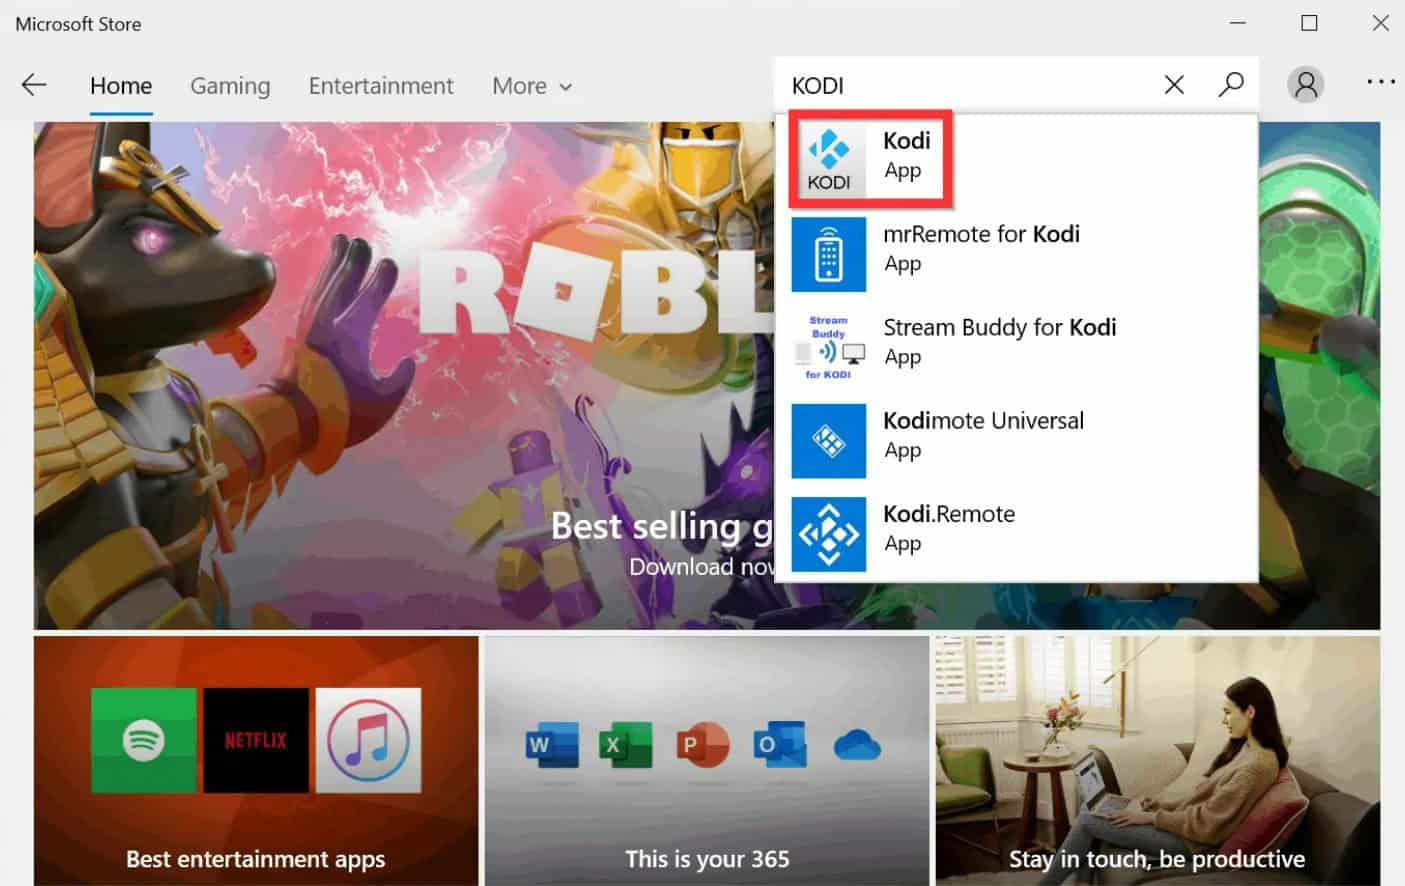Click the Kodi.Remote app icon
Image resolution: width=1405 pixels, height=886 pixels.
[x=829, y=534]
